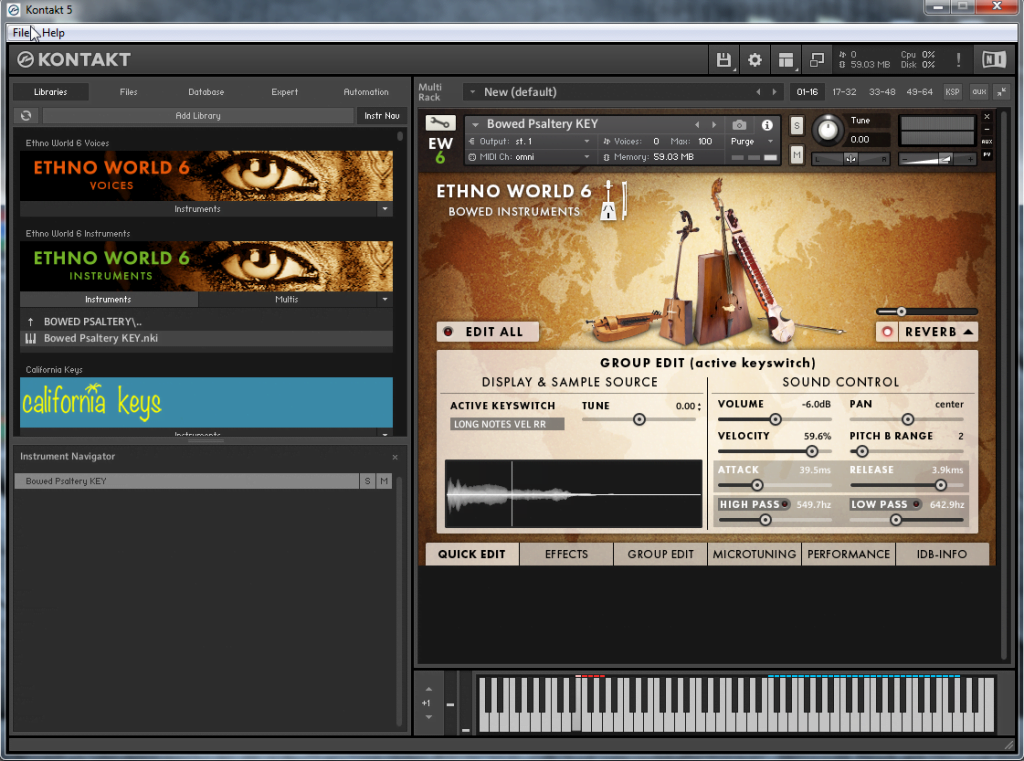1024x761 pixels.
Task: Switch to the Effects tab
Action: pos(566,554)
